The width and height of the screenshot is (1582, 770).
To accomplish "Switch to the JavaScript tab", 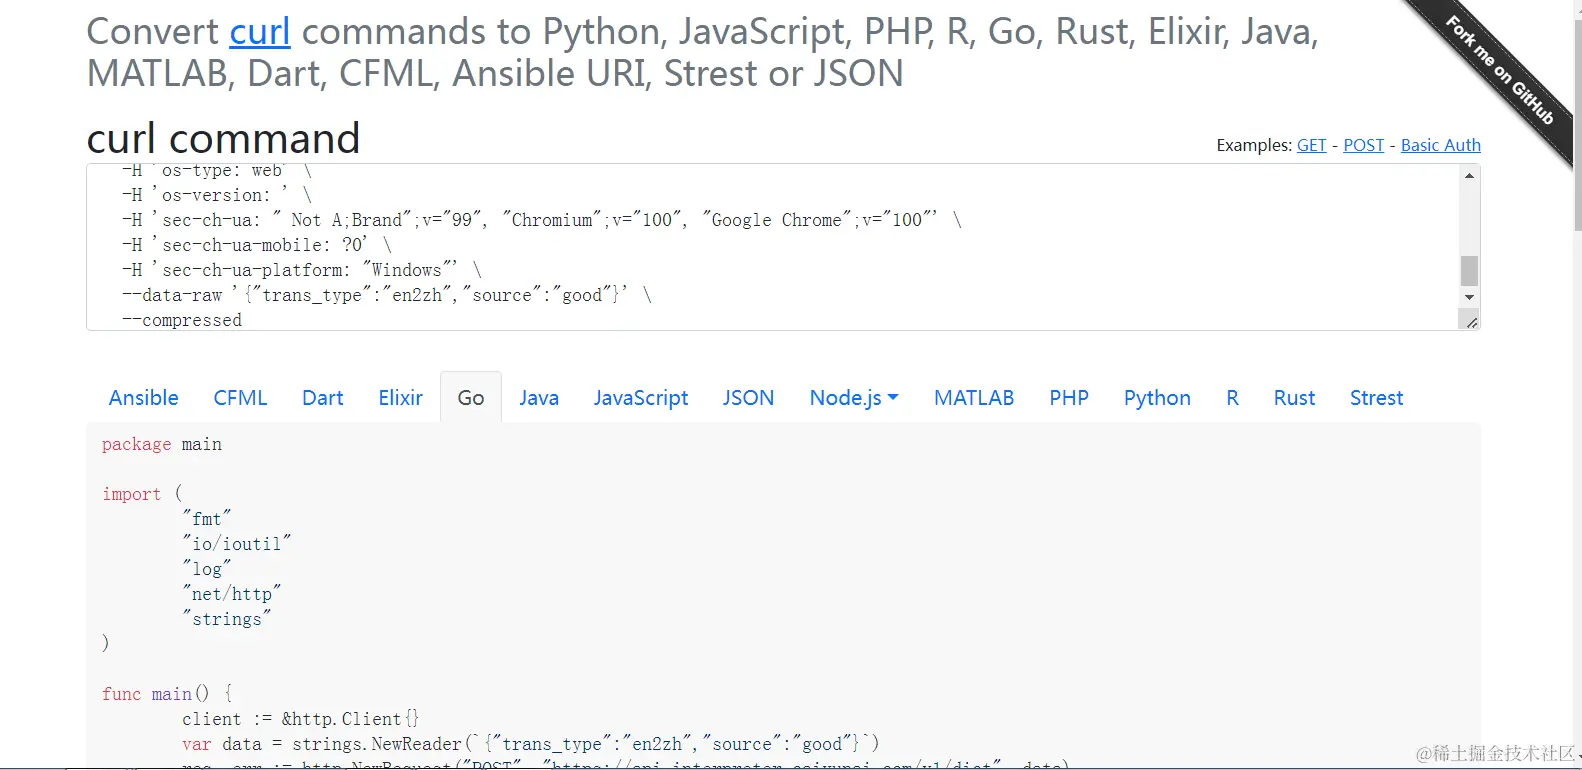I will pyautogui.click(x=641, y=398).
